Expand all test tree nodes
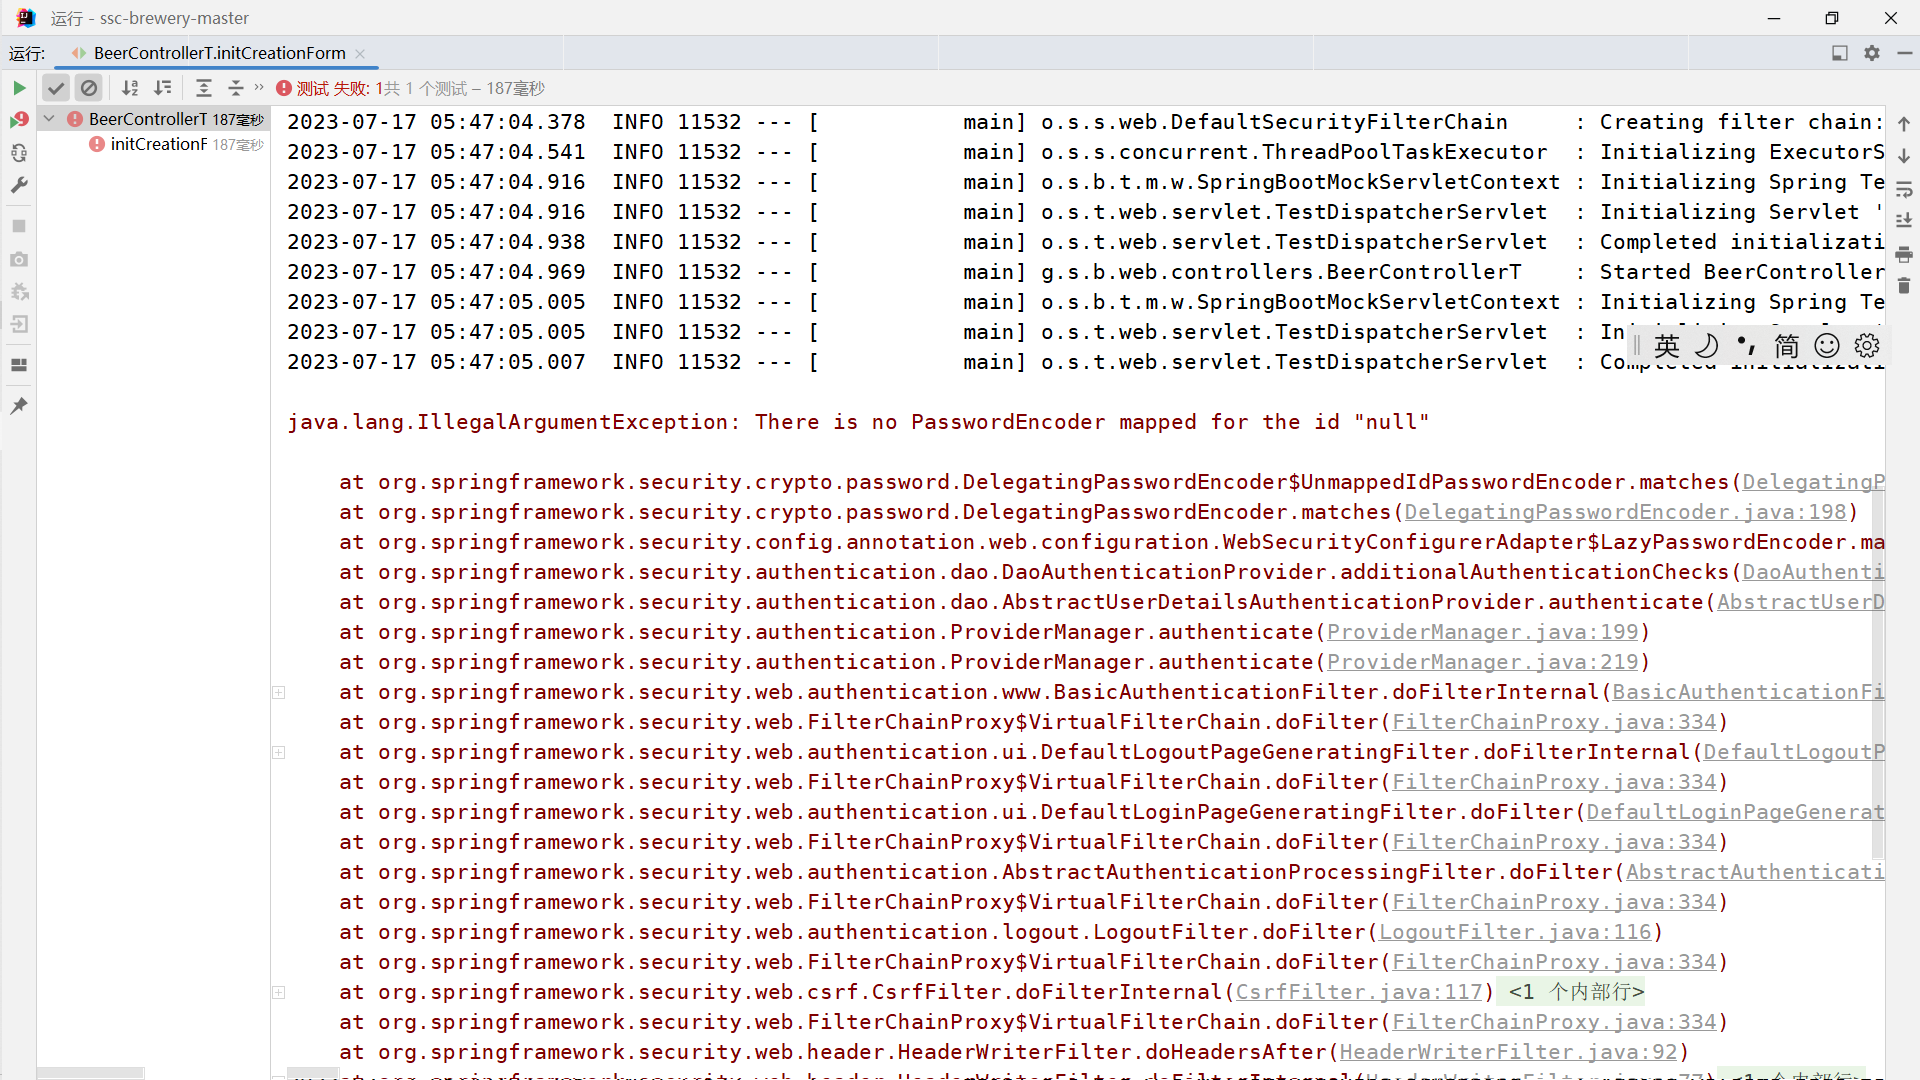Screen dimensions: 1920x1080 [x=203, y=88]
